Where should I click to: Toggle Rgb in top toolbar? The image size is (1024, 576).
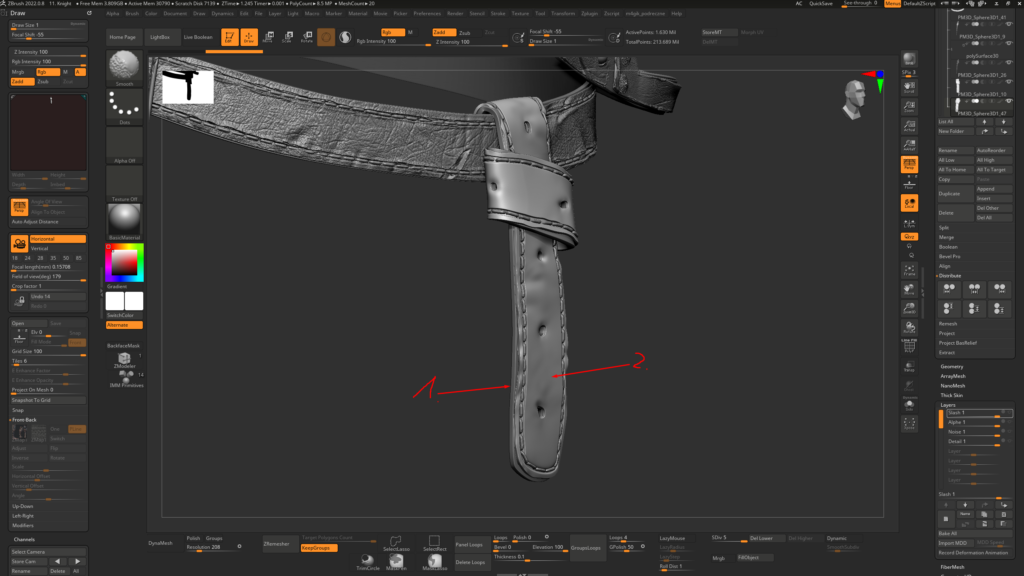(392, 32)
